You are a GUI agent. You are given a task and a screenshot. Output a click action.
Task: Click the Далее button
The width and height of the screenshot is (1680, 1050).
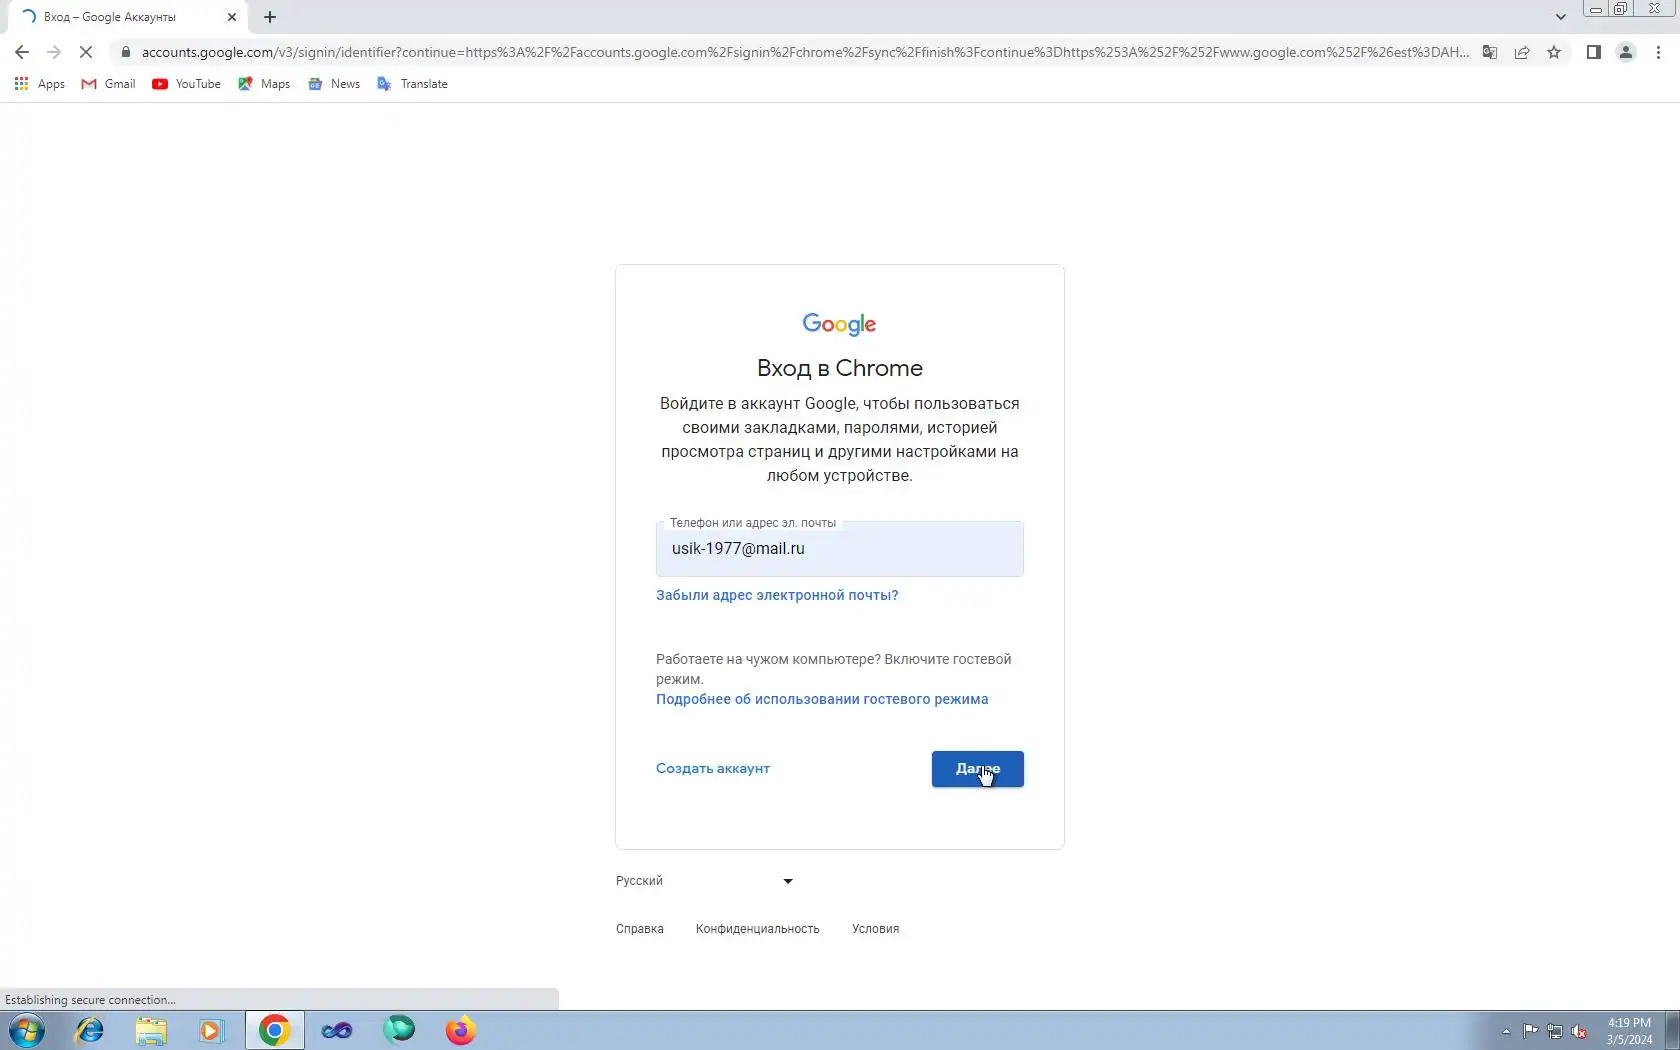[977, 769]
